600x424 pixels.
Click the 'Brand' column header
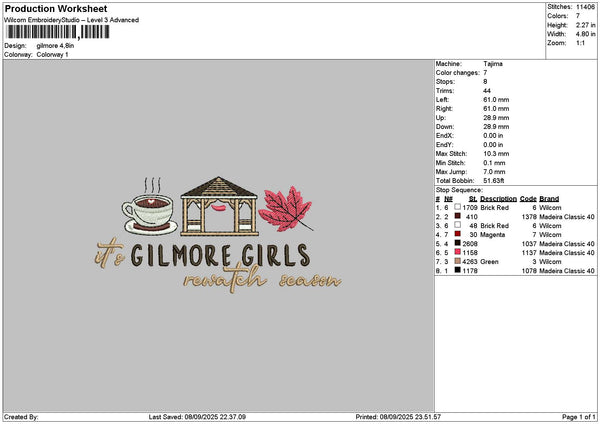pos(549,199)
